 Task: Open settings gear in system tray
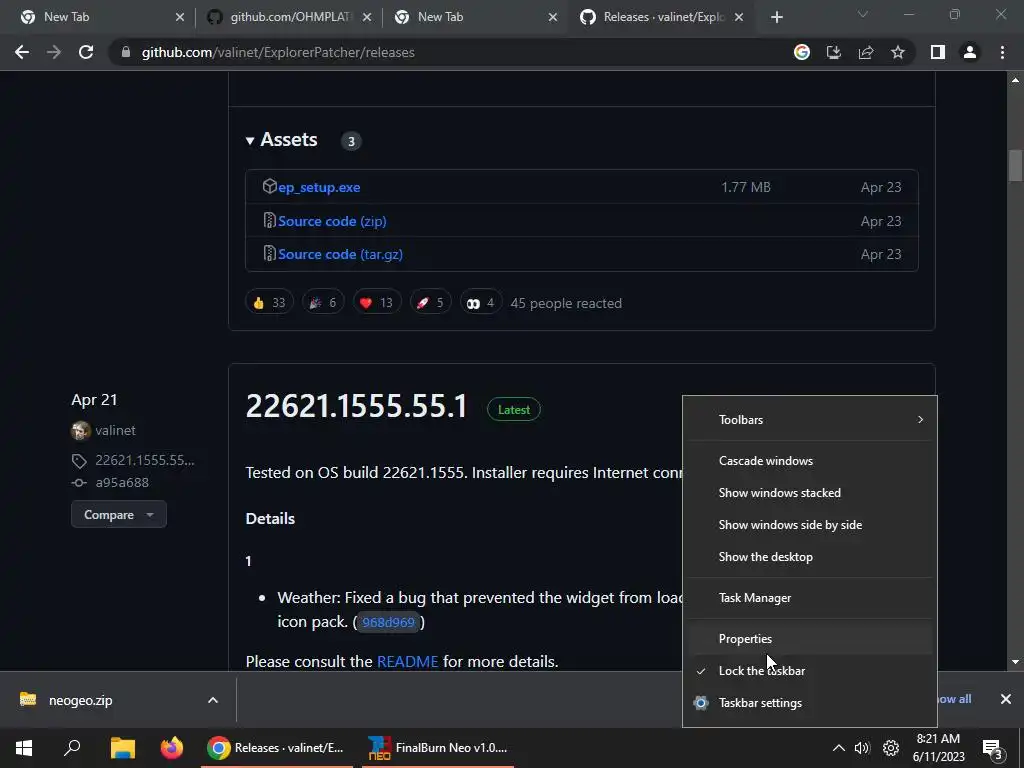pos(891,748)
